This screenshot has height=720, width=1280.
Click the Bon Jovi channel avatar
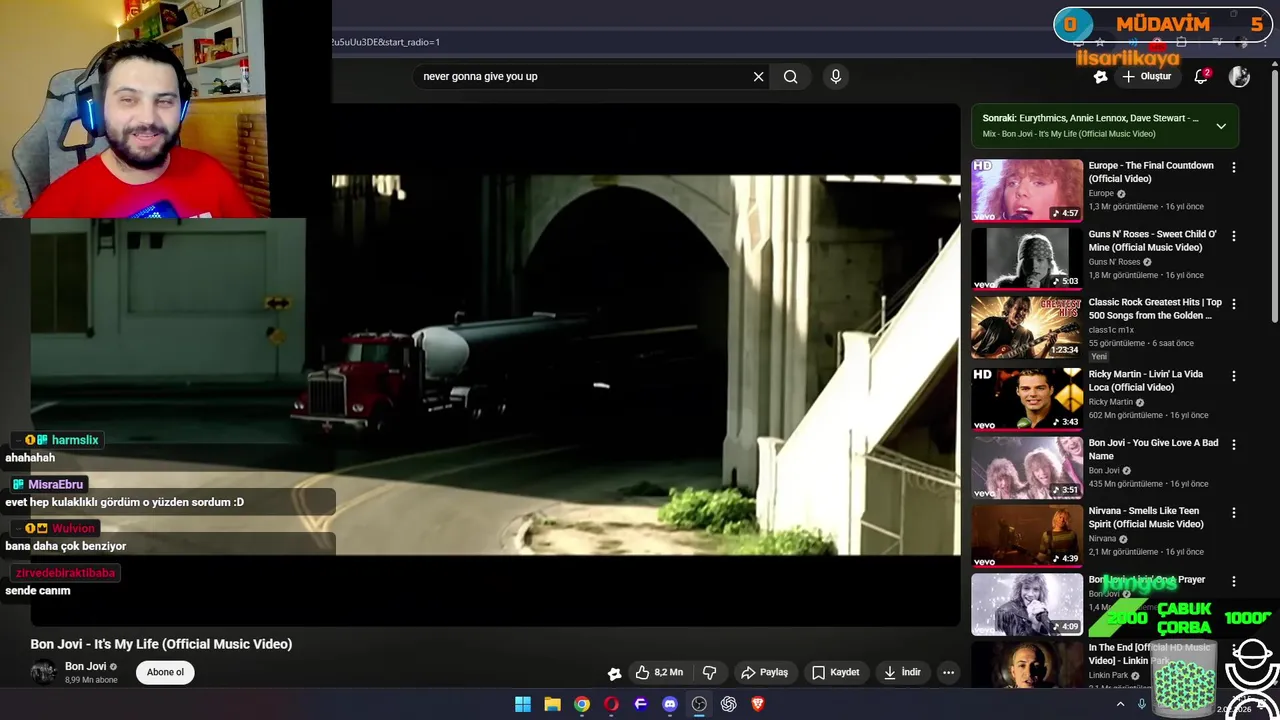[44, 672]
